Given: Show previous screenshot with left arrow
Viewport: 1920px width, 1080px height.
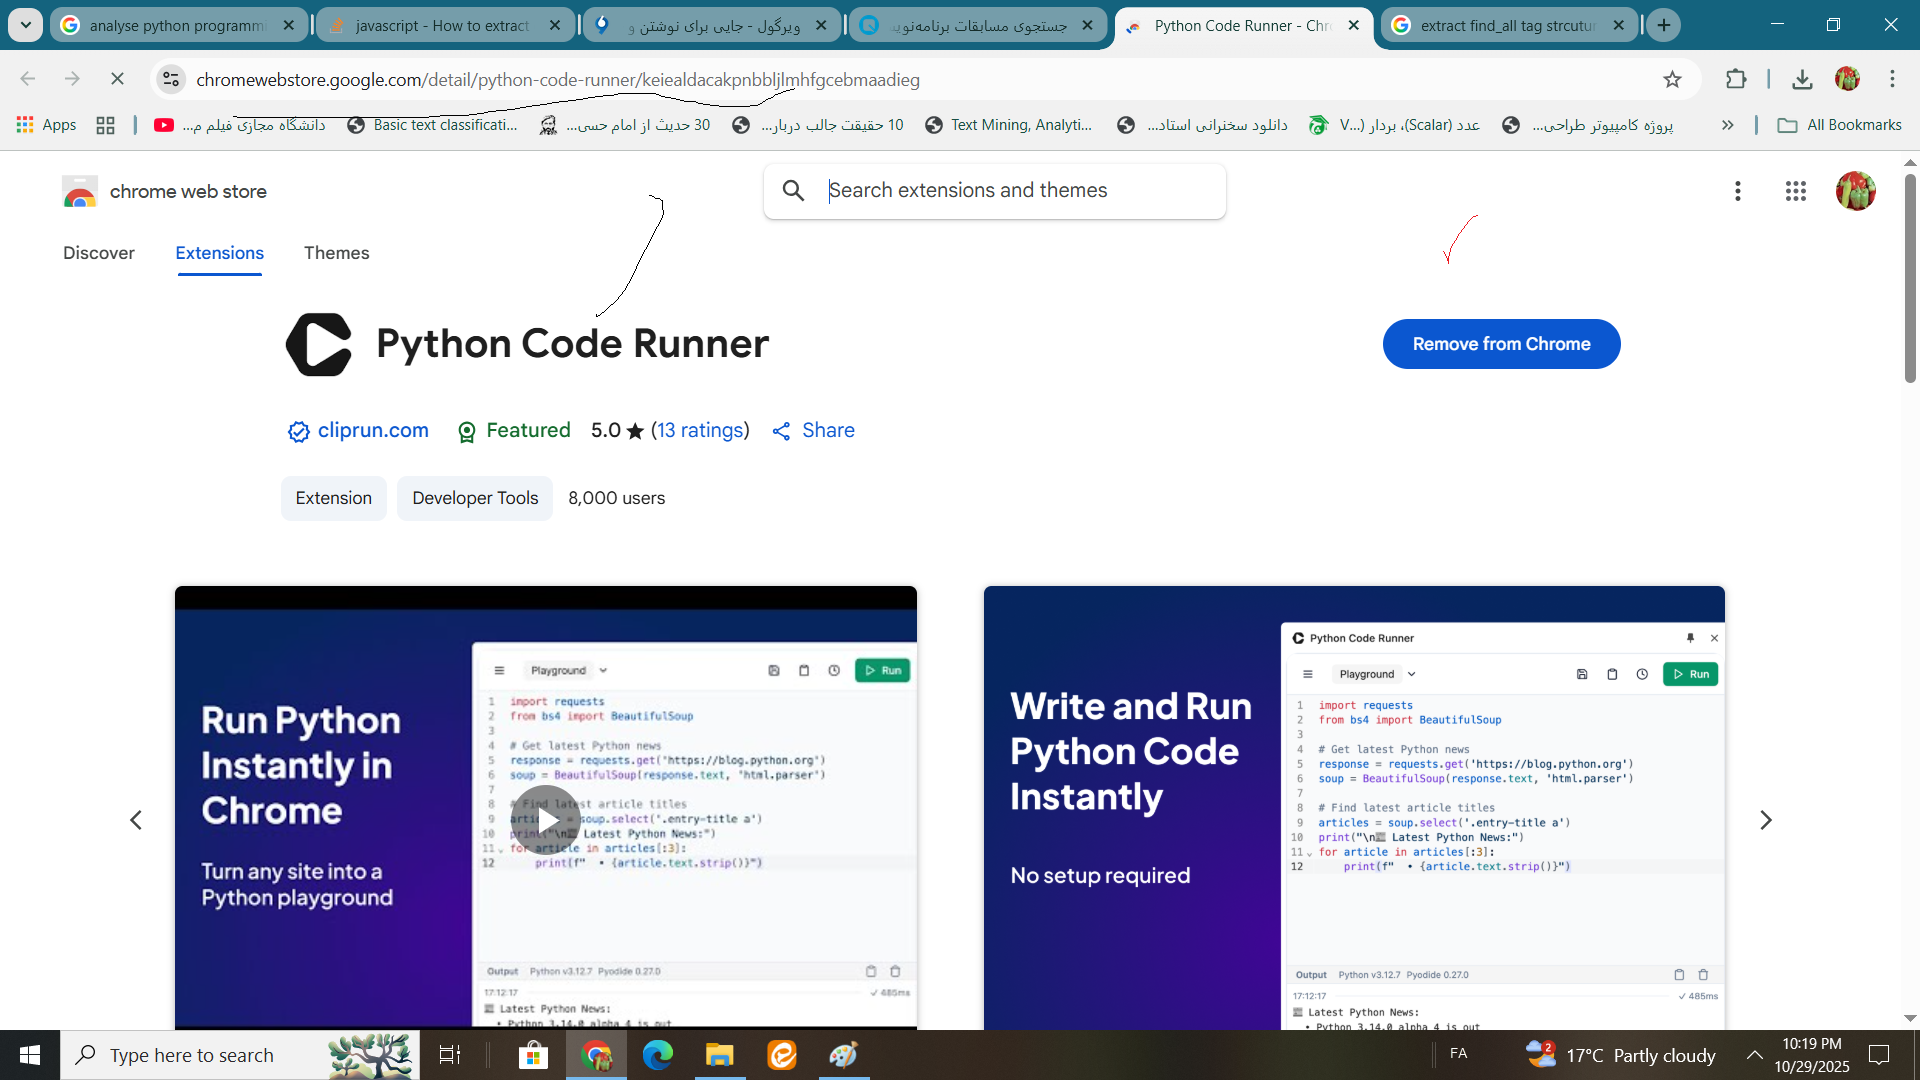Looking at the screenshot, I should 136,820.
